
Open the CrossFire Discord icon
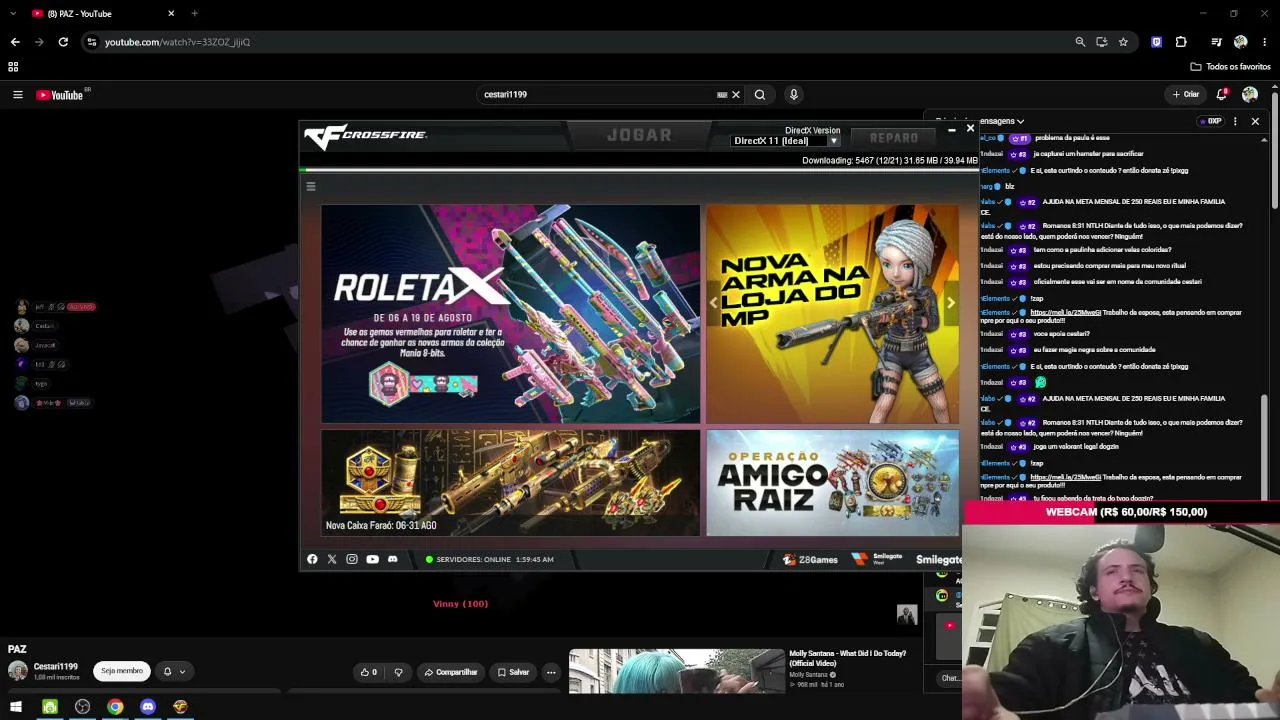[393, 559]
